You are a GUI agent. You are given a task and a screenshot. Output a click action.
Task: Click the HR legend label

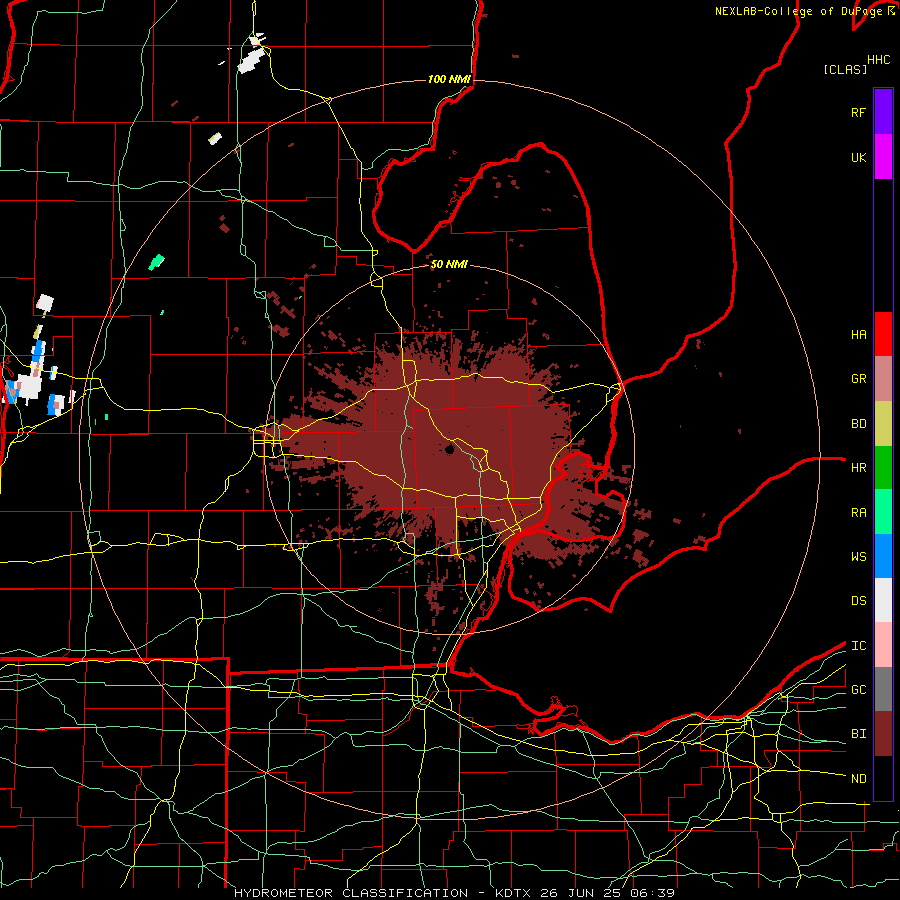[858, 468]
